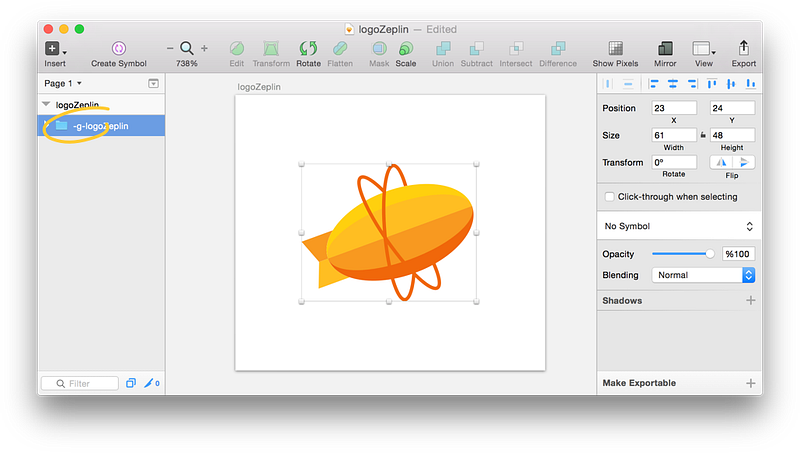Click the layer Filter search field
This screenshot has height=453, width=800.
[x=80, y=383]
